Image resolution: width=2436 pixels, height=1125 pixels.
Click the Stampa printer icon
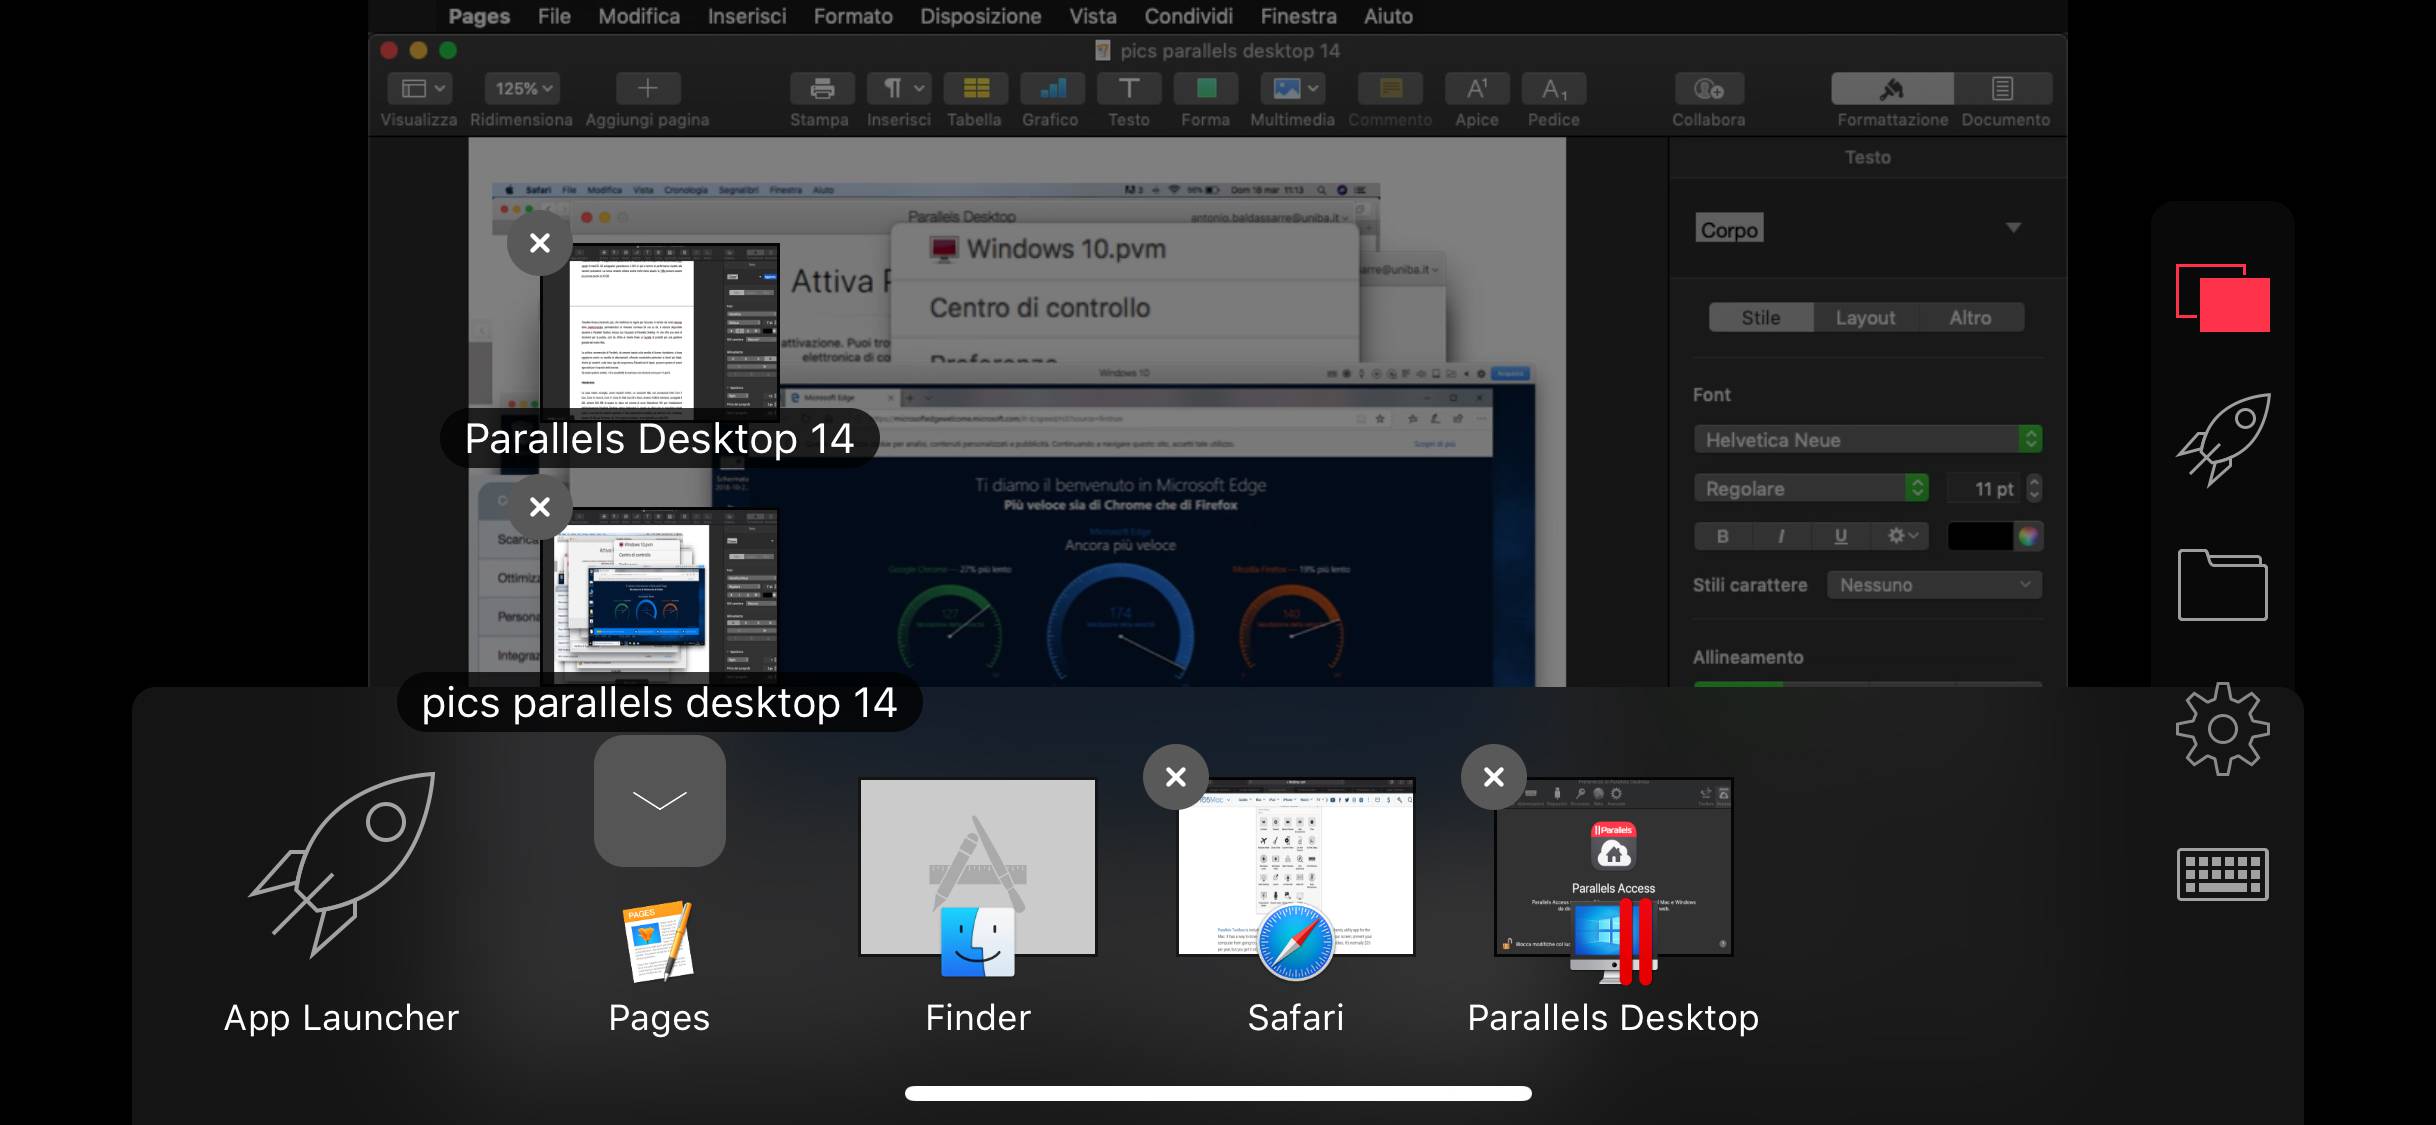click(822, 89)
